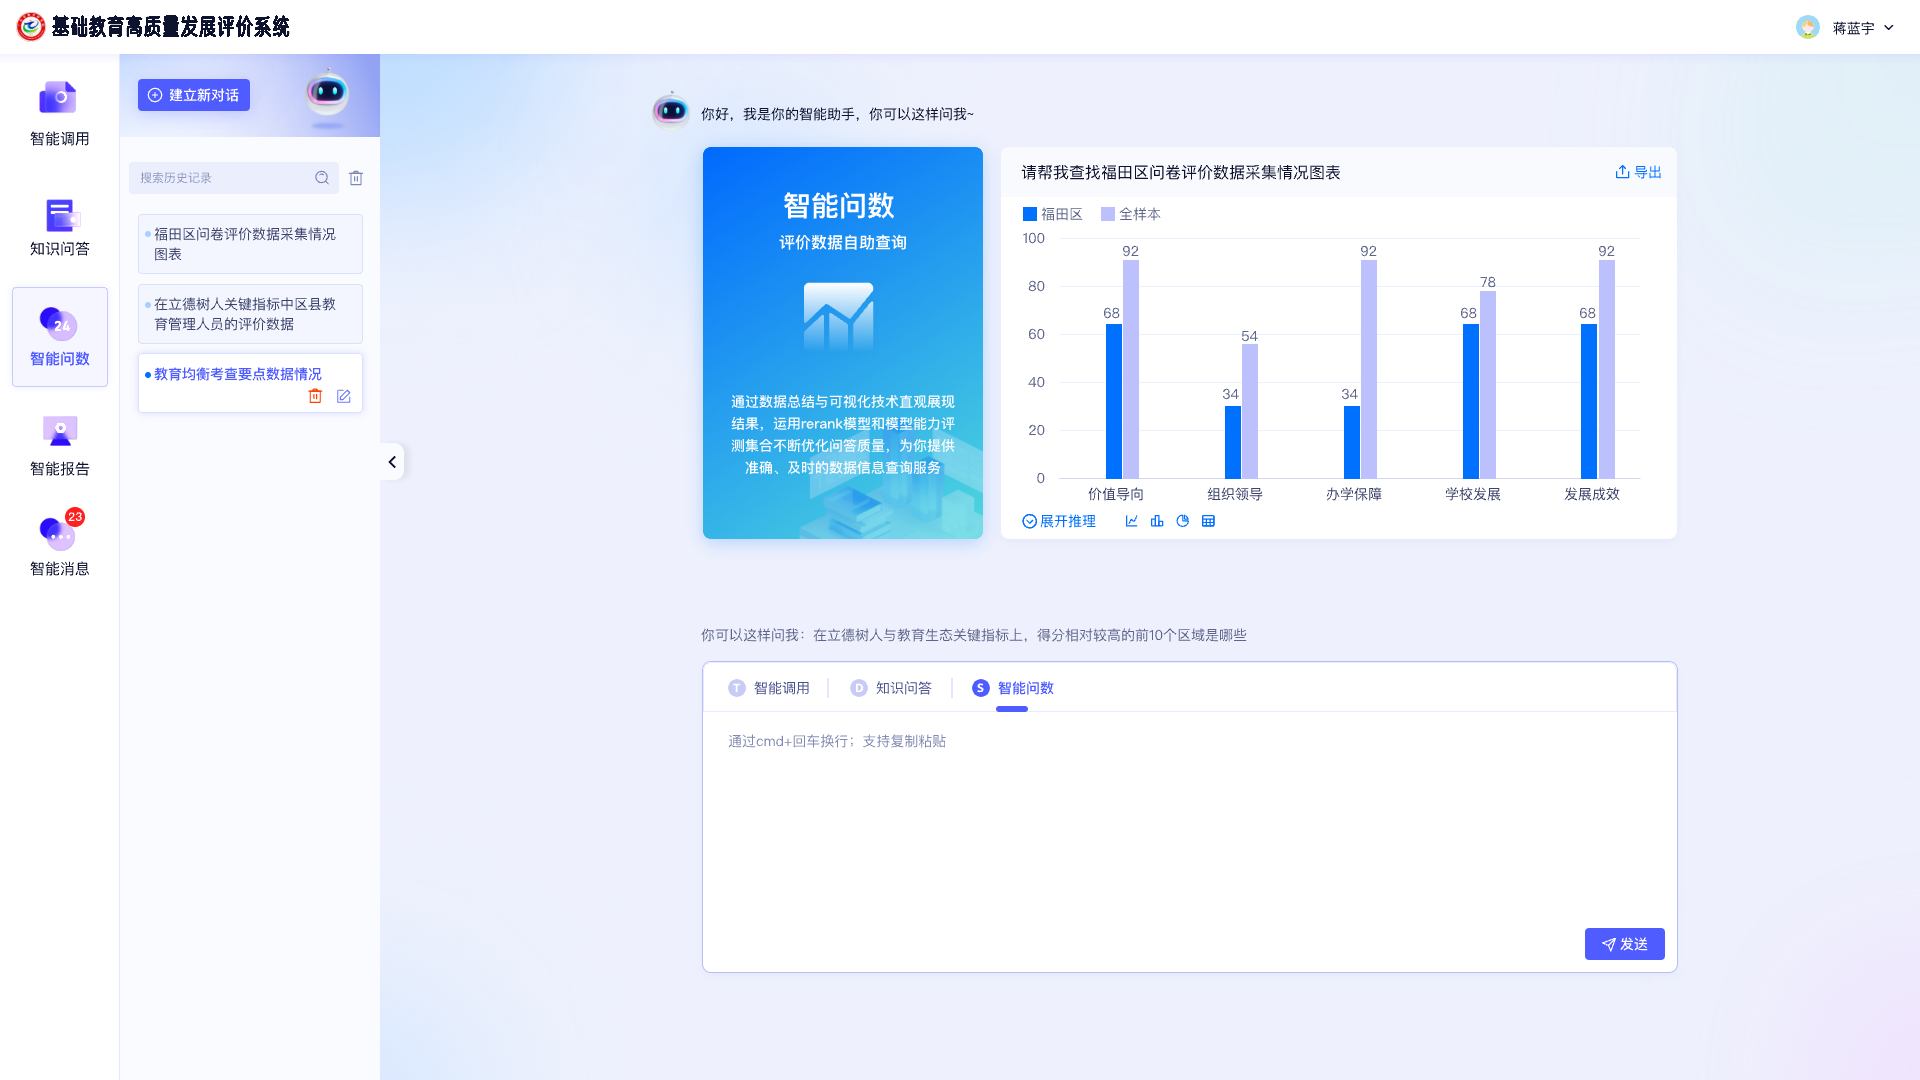Collapse the chat panel with the chevron
1920x1080 pixels.
coord(392,461)
